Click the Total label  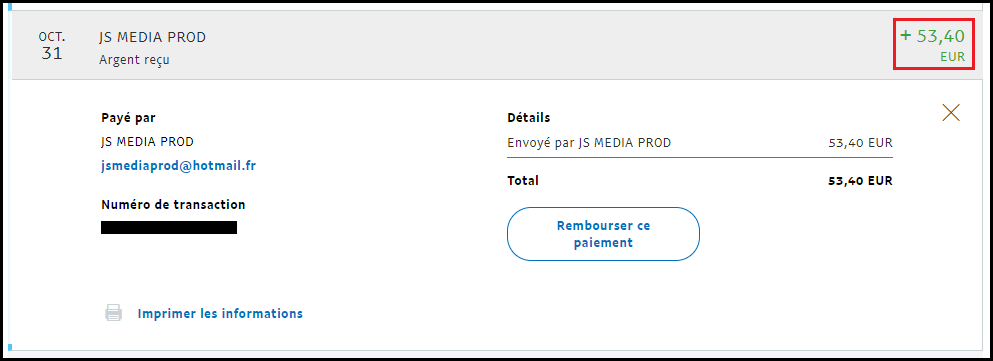tap(523, 181)
